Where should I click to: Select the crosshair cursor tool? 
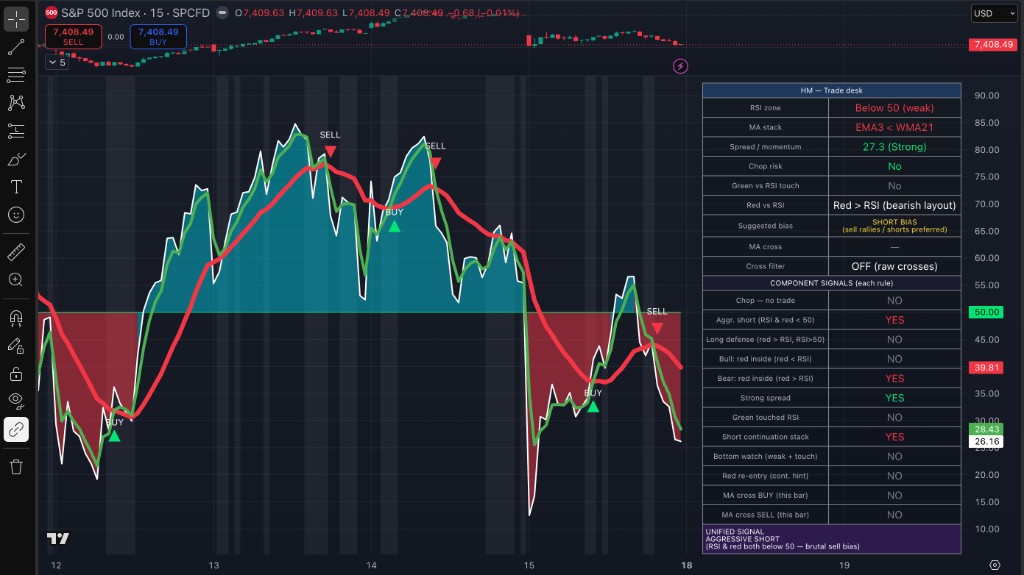tap(16, 19)
